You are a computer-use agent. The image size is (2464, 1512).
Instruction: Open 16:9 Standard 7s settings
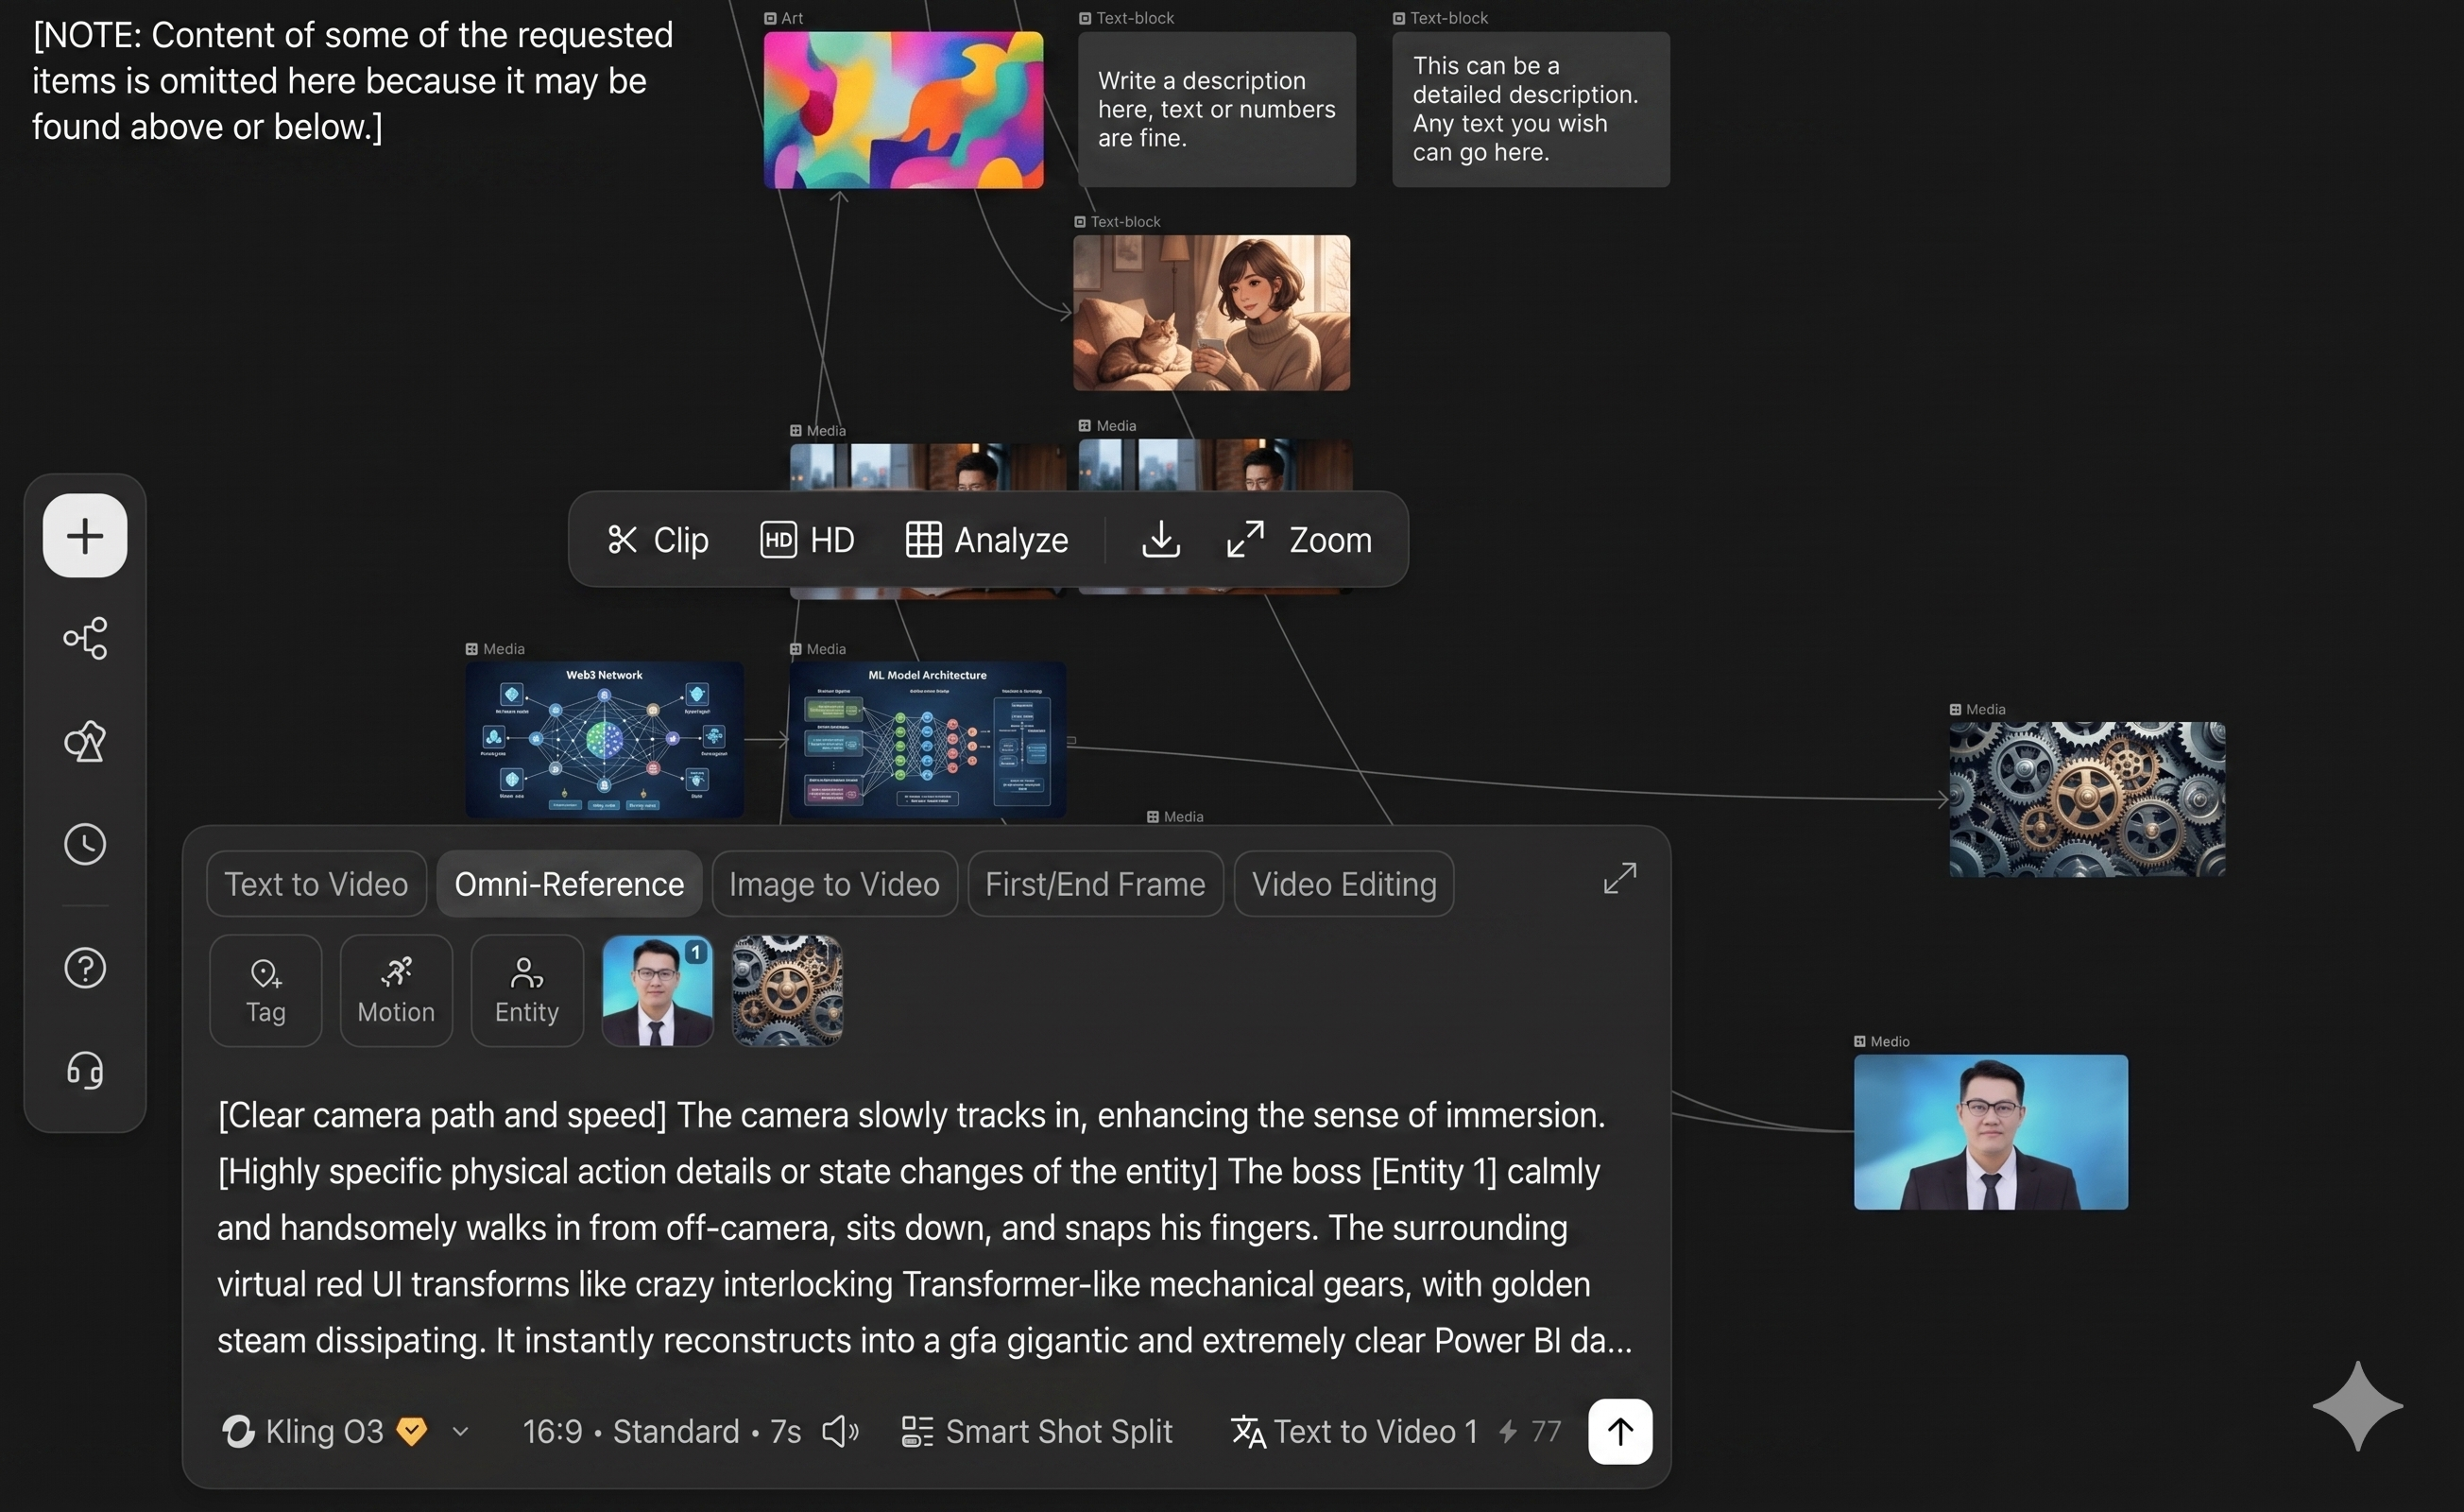tap(661, 1431)
